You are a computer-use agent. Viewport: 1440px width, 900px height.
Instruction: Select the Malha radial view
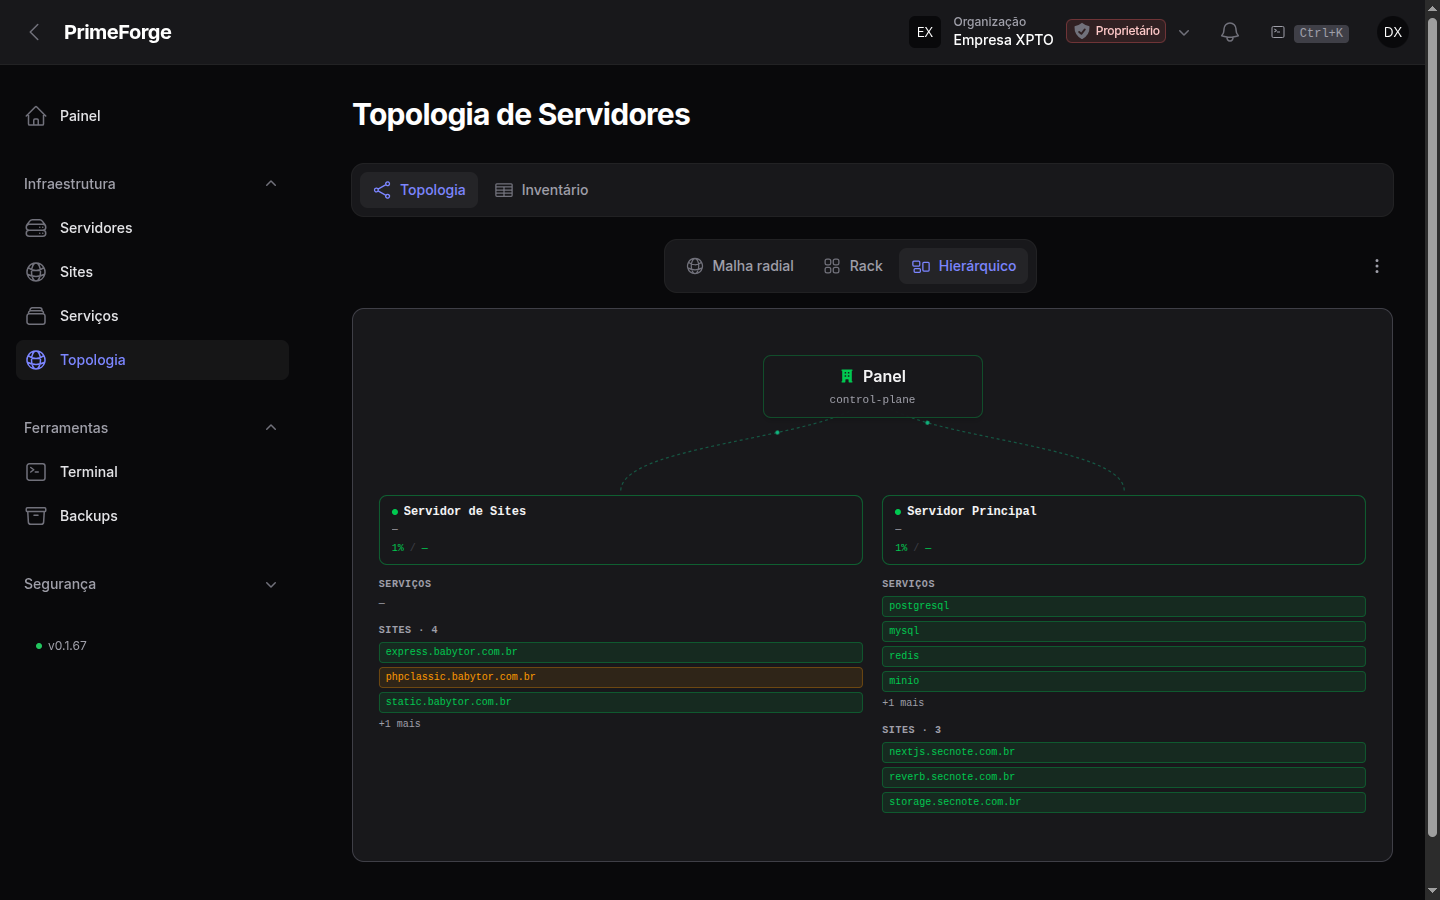740,266
